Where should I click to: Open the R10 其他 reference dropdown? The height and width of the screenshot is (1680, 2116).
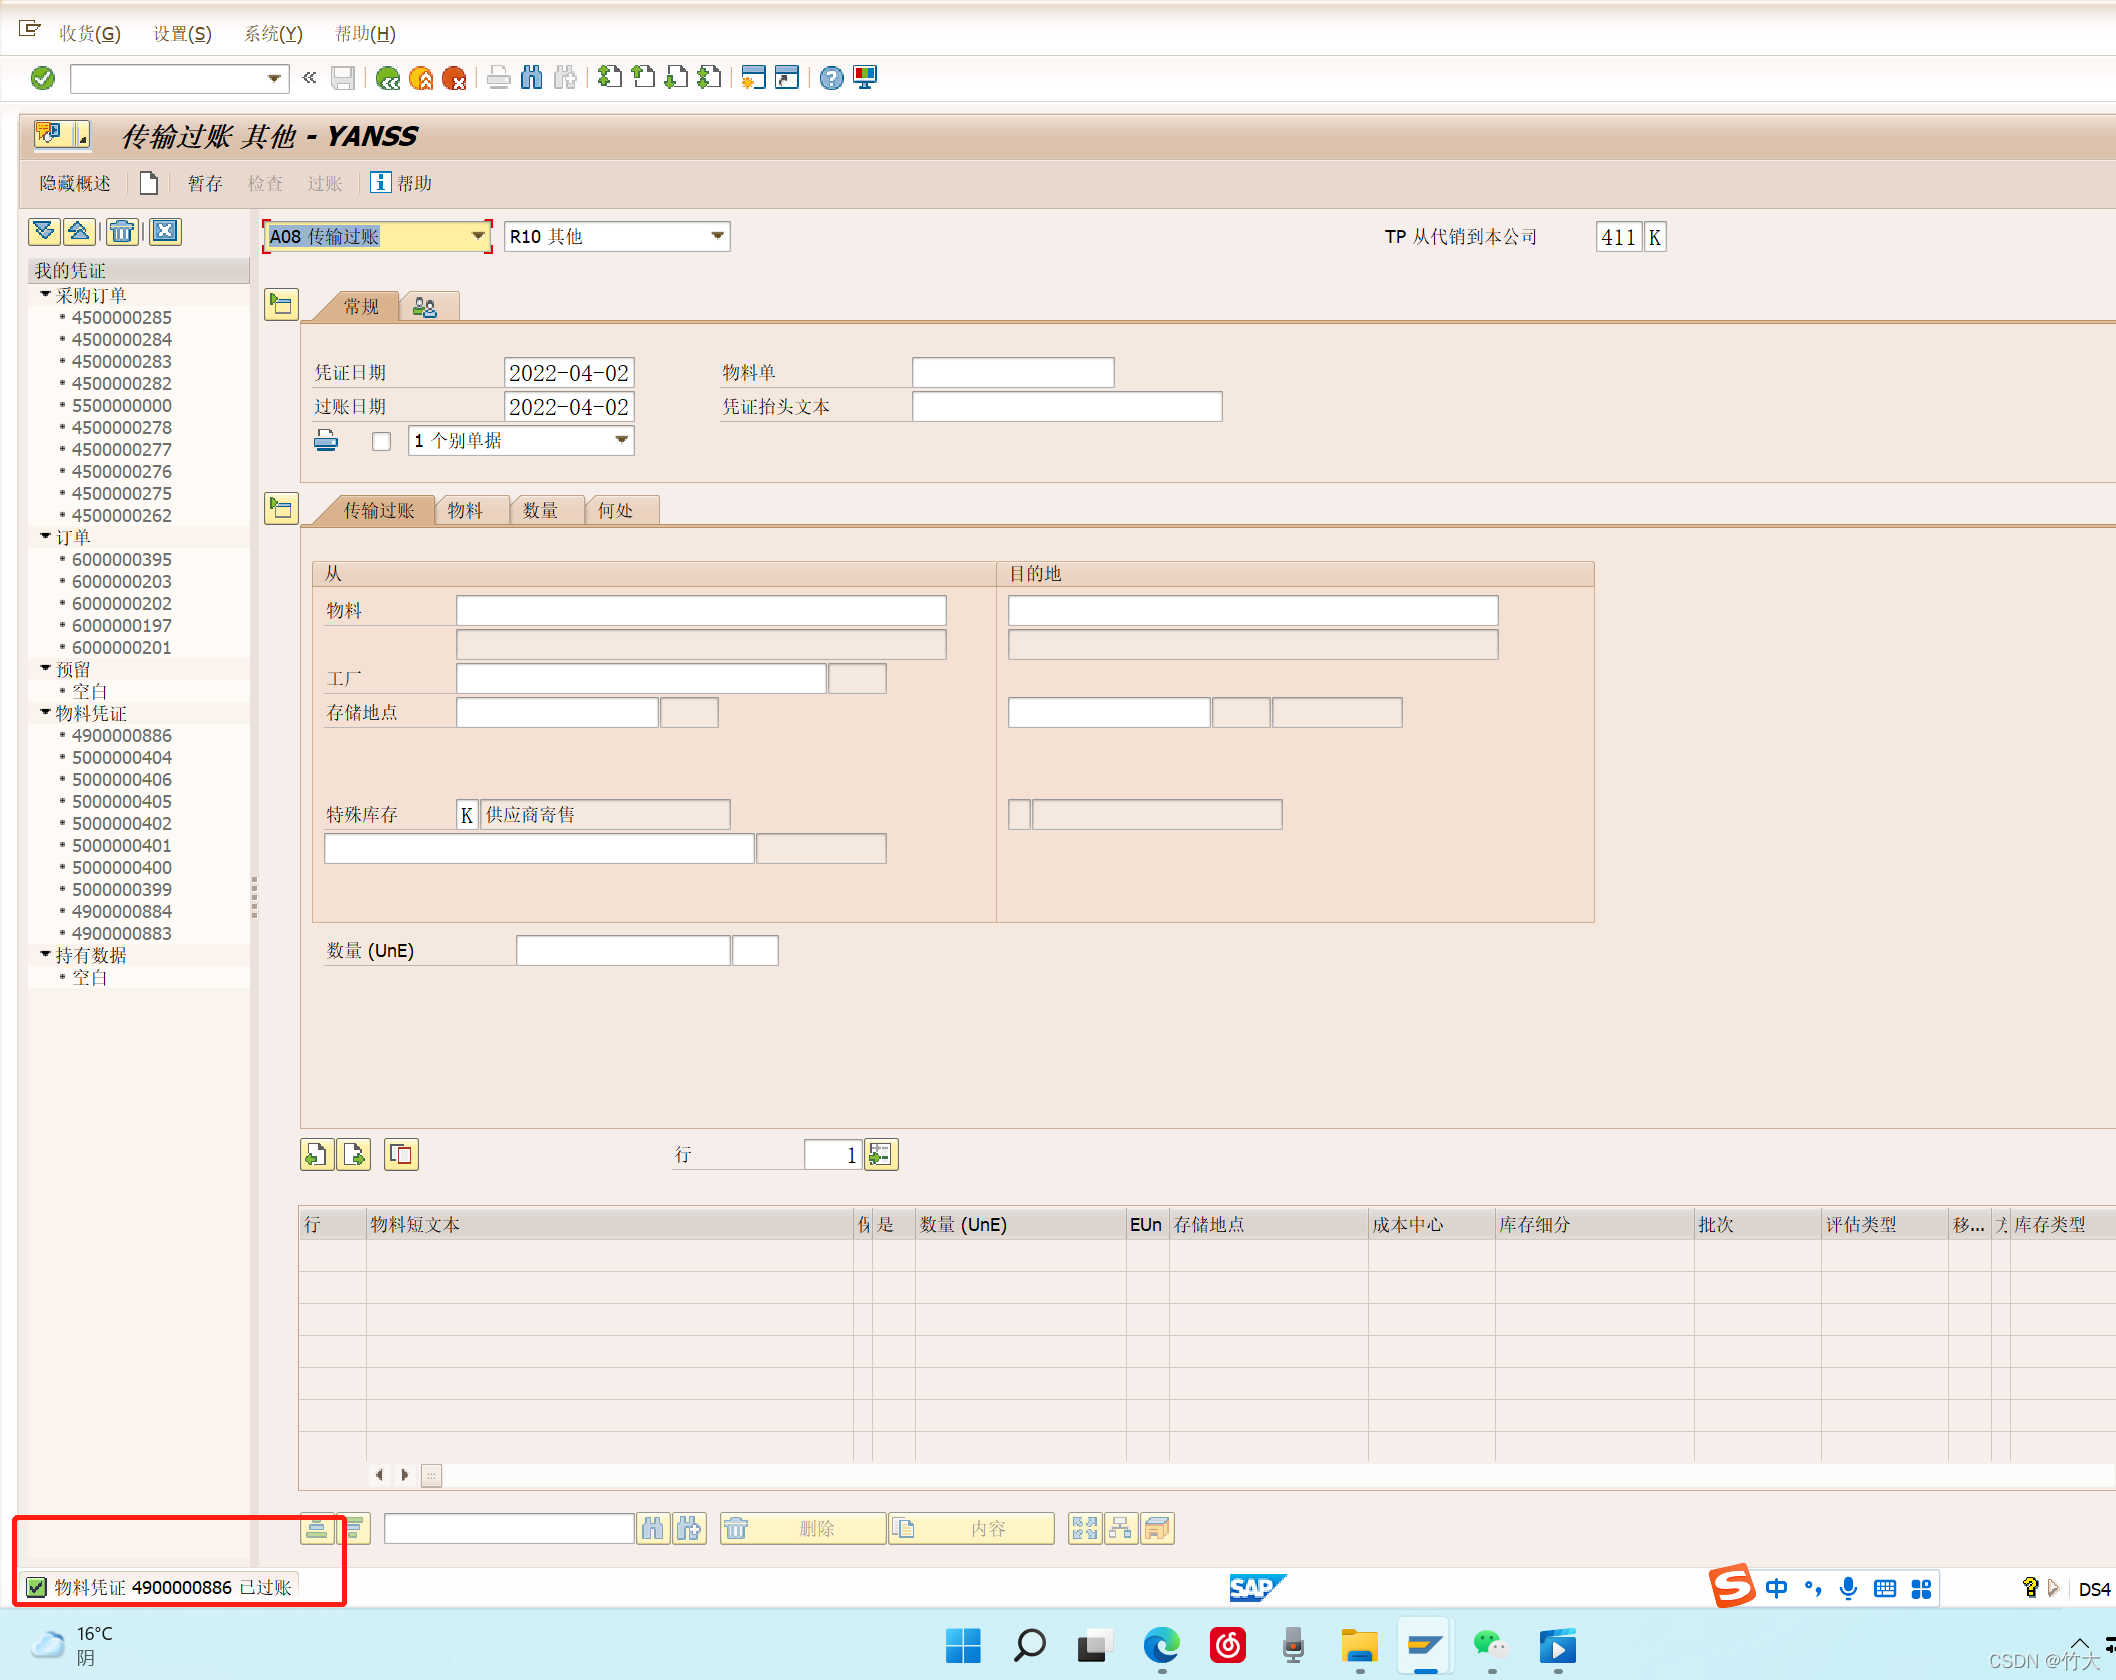tap(717, 236)
